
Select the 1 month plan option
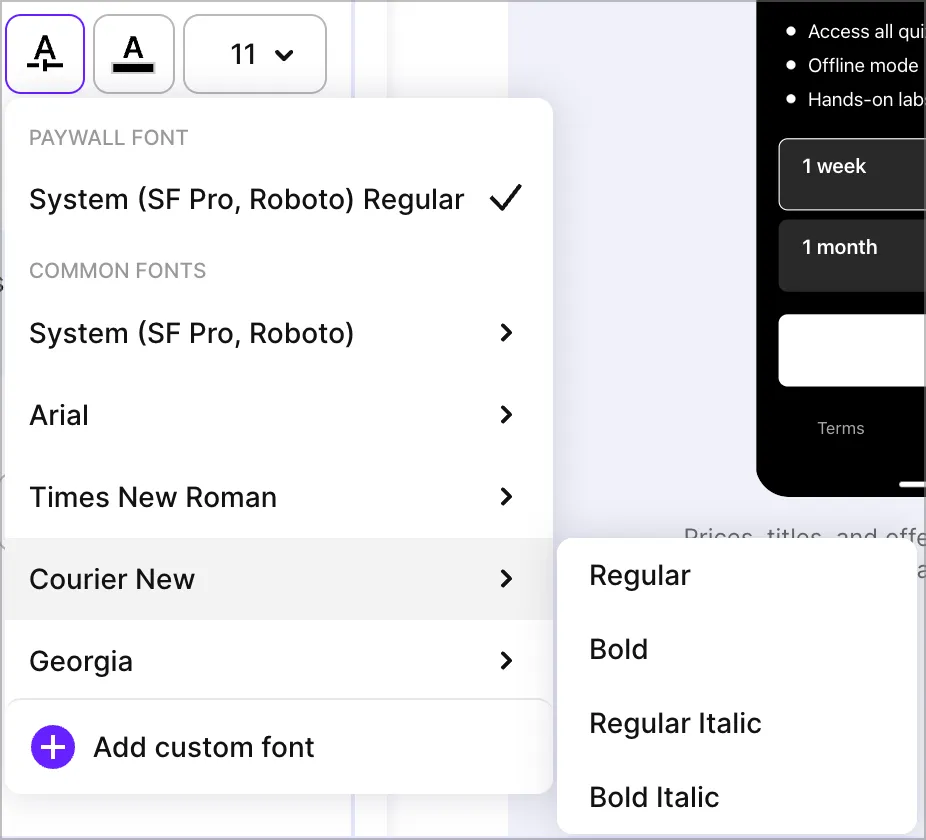[852, 255]
